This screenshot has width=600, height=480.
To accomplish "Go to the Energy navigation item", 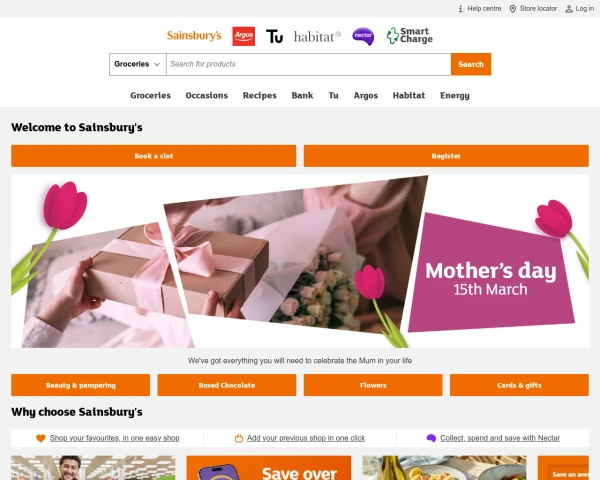I will tap(455, 95).
